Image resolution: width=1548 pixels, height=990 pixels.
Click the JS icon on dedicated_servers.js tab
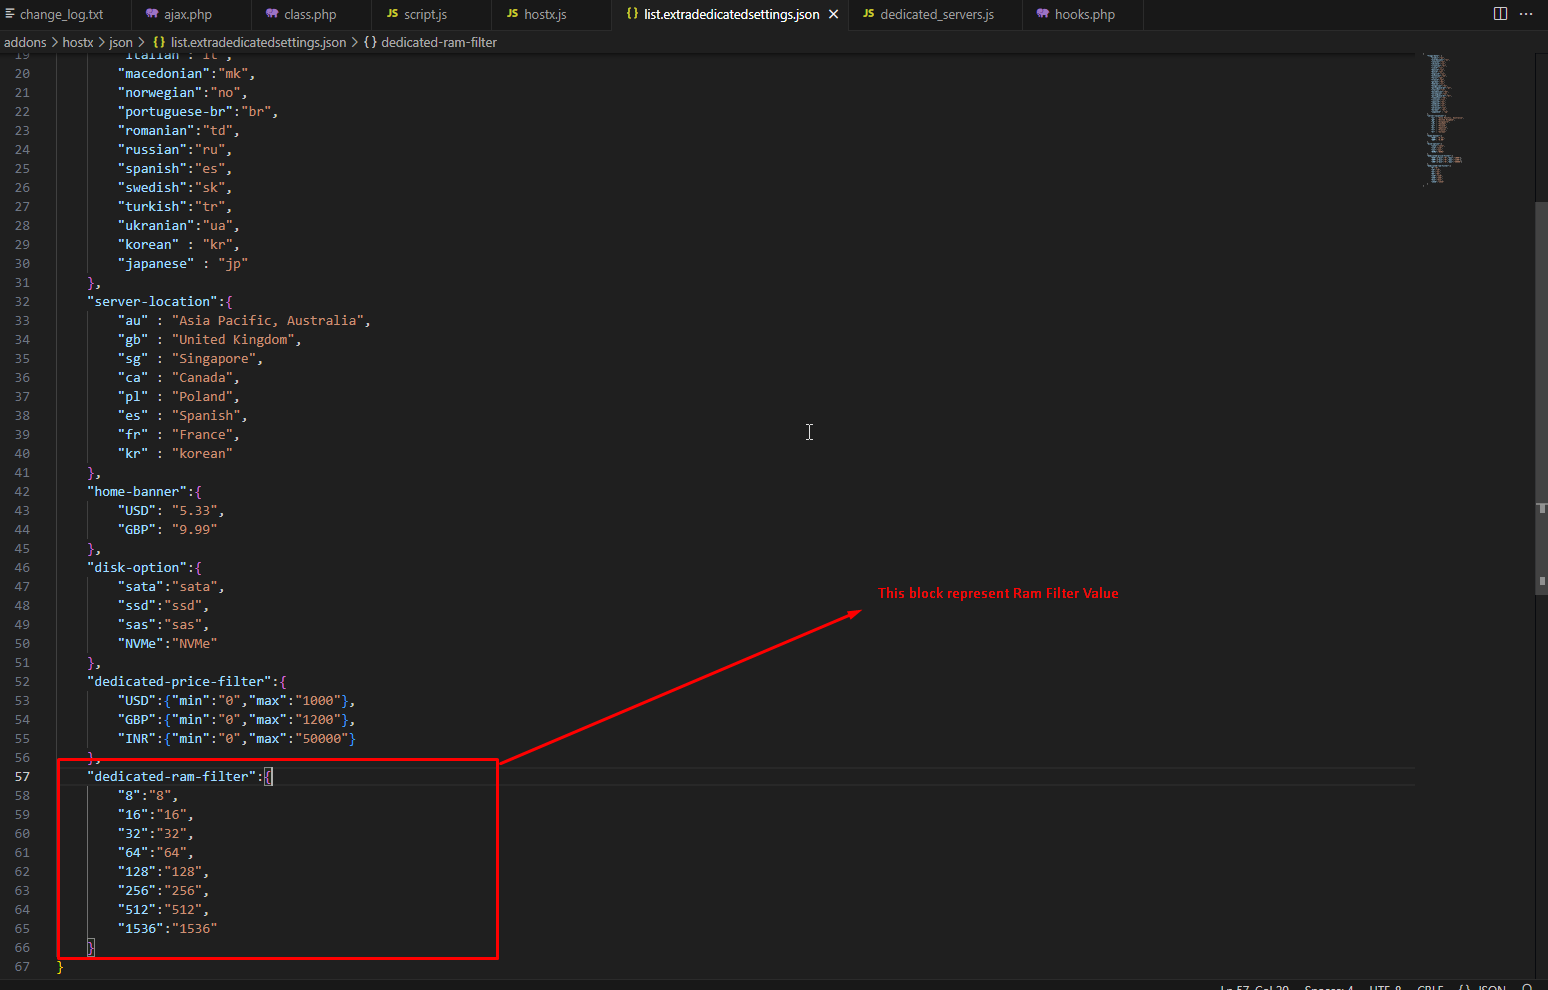(x=868, y=14)
